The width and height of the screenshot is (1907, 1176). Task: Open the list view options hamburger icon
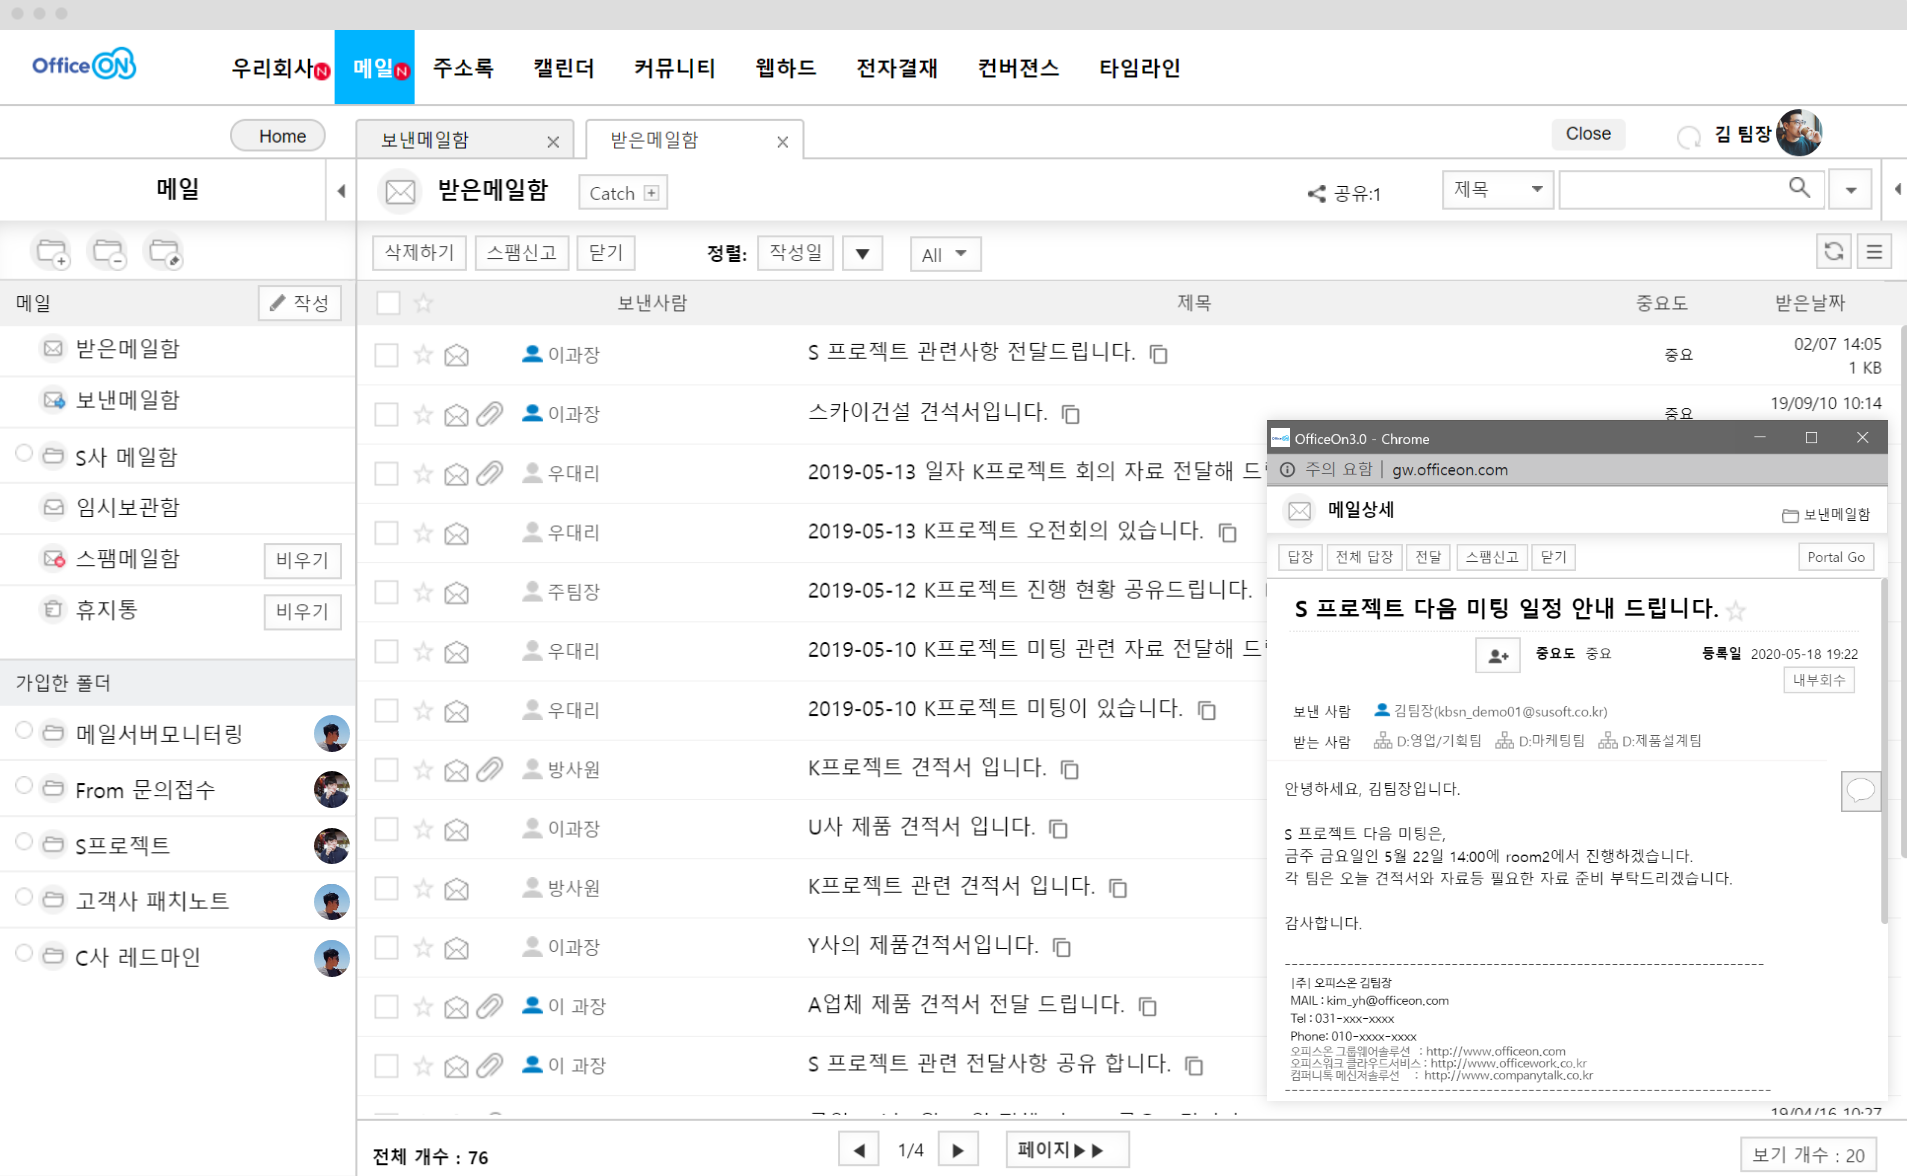click(x=1874, y=252)
